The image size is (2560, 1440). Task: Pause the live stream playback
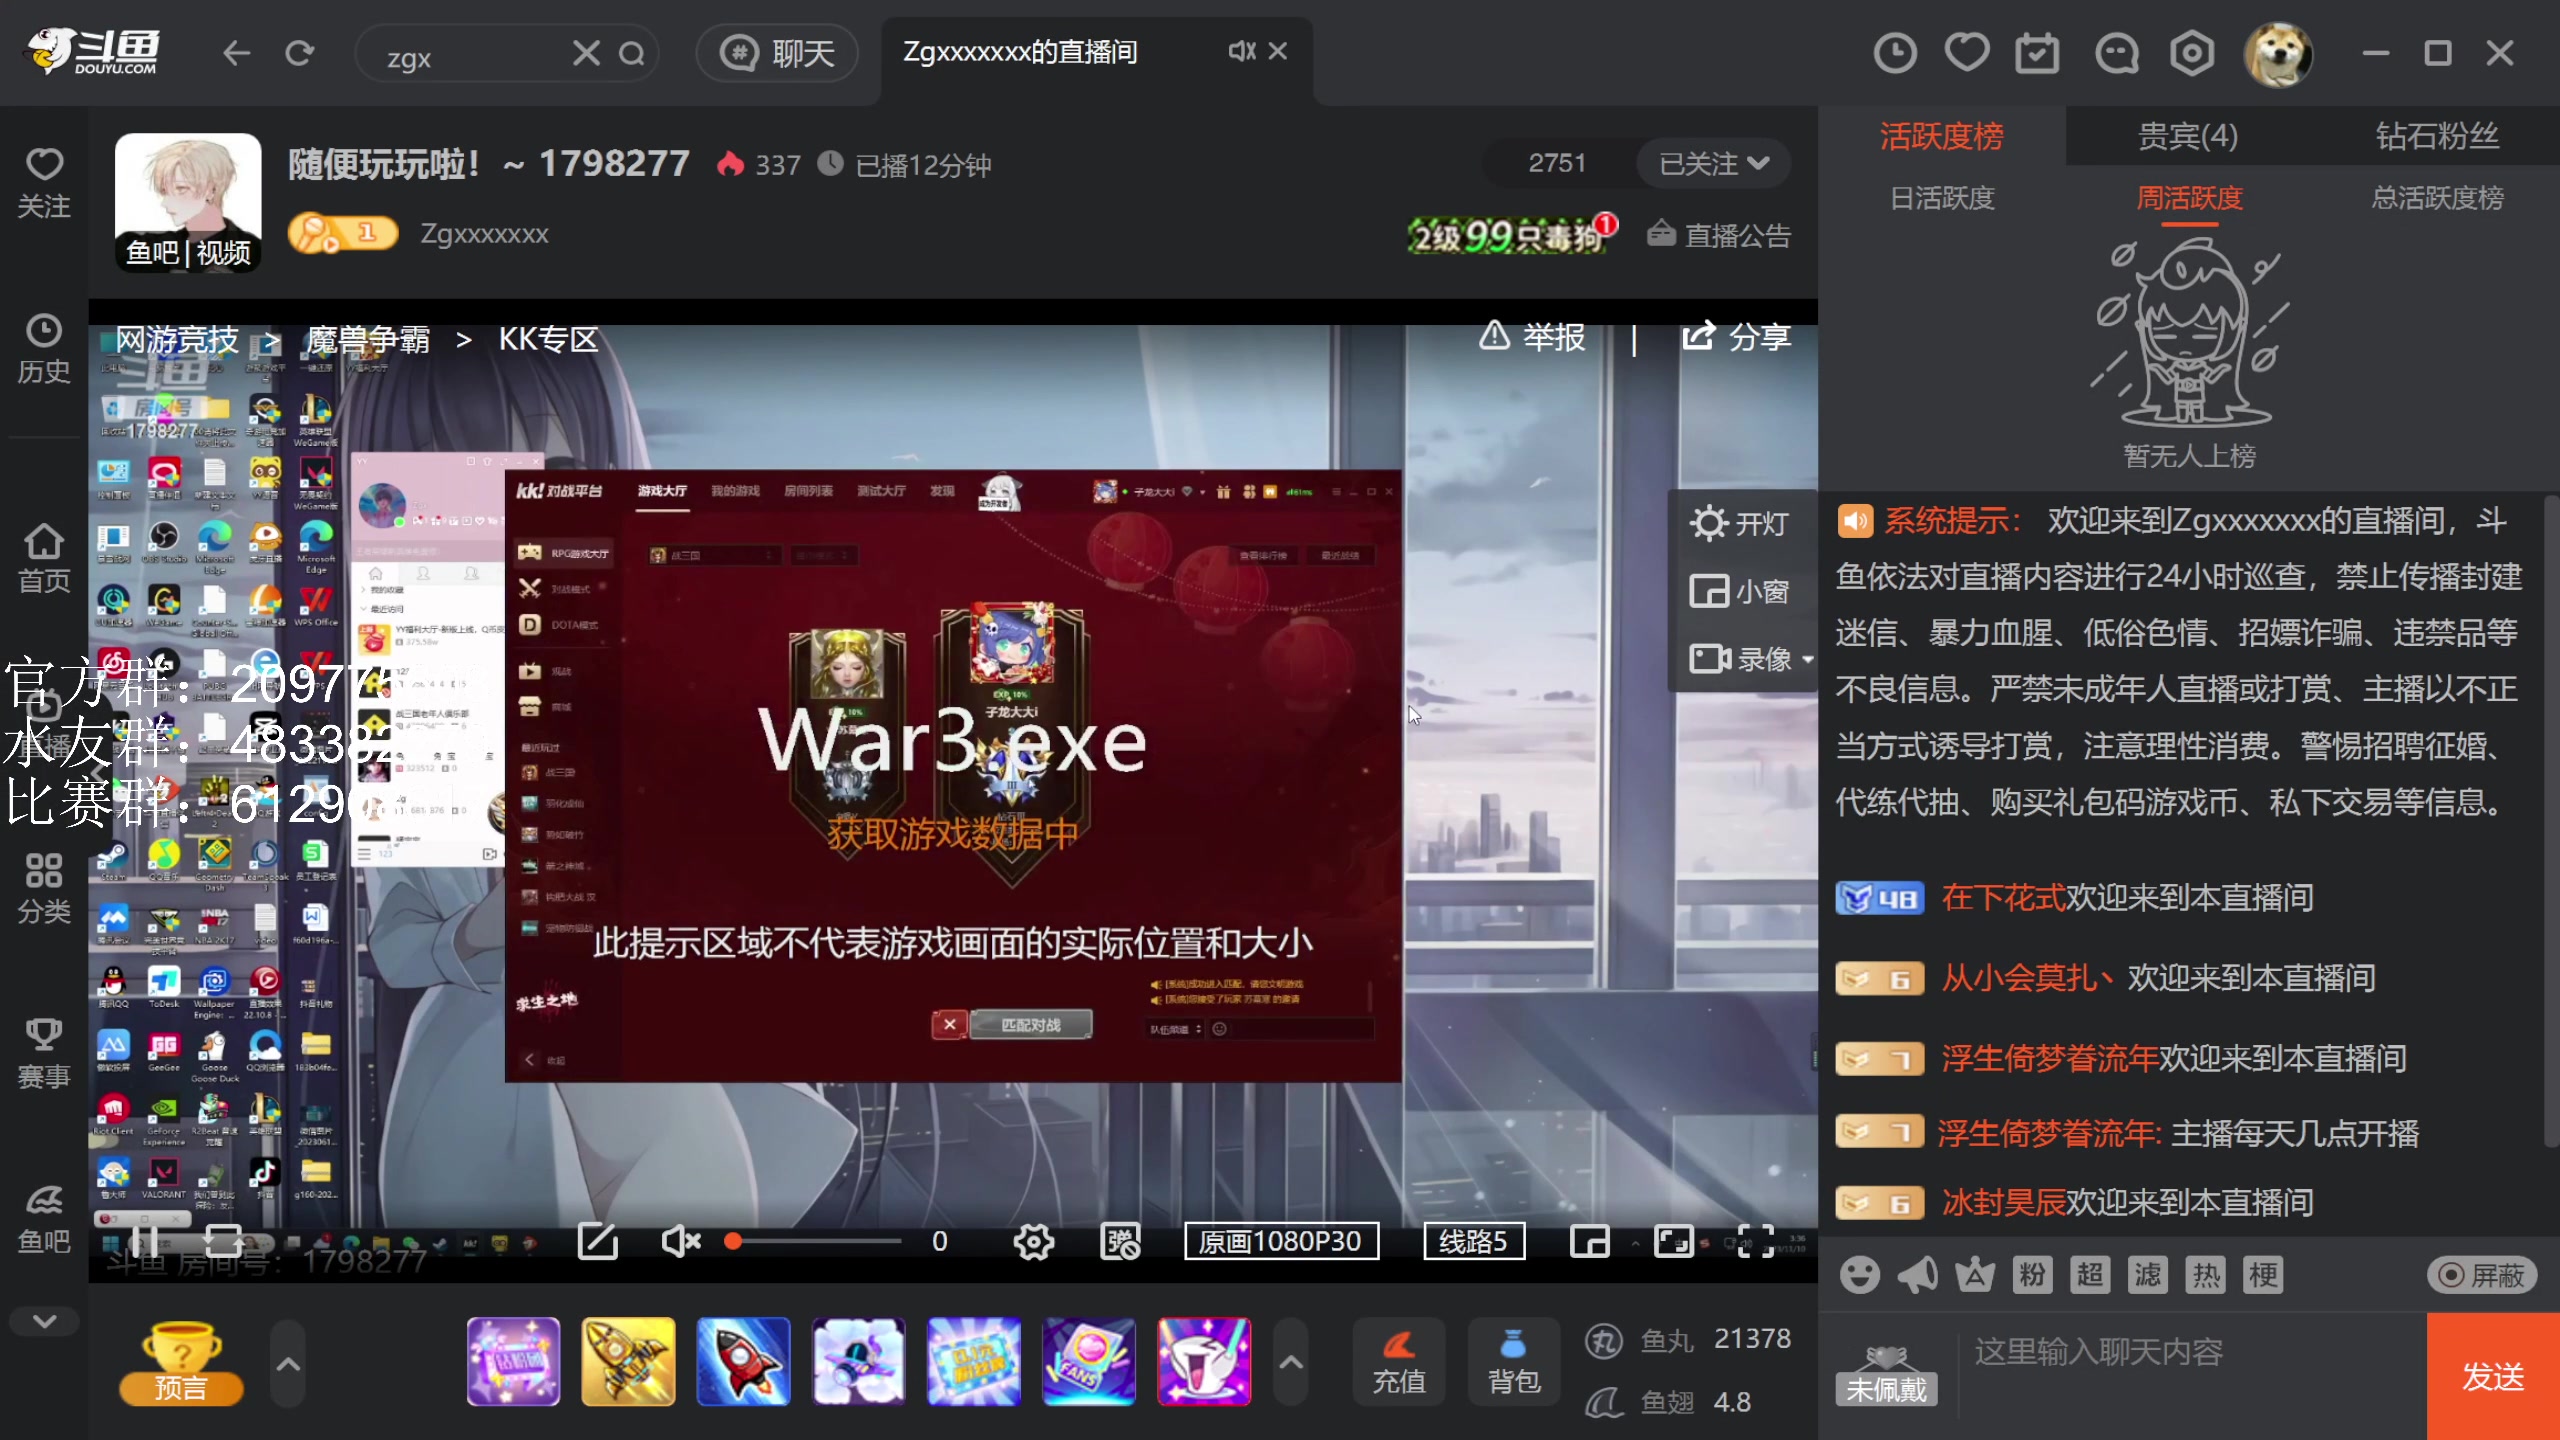tap(145, 1242)
